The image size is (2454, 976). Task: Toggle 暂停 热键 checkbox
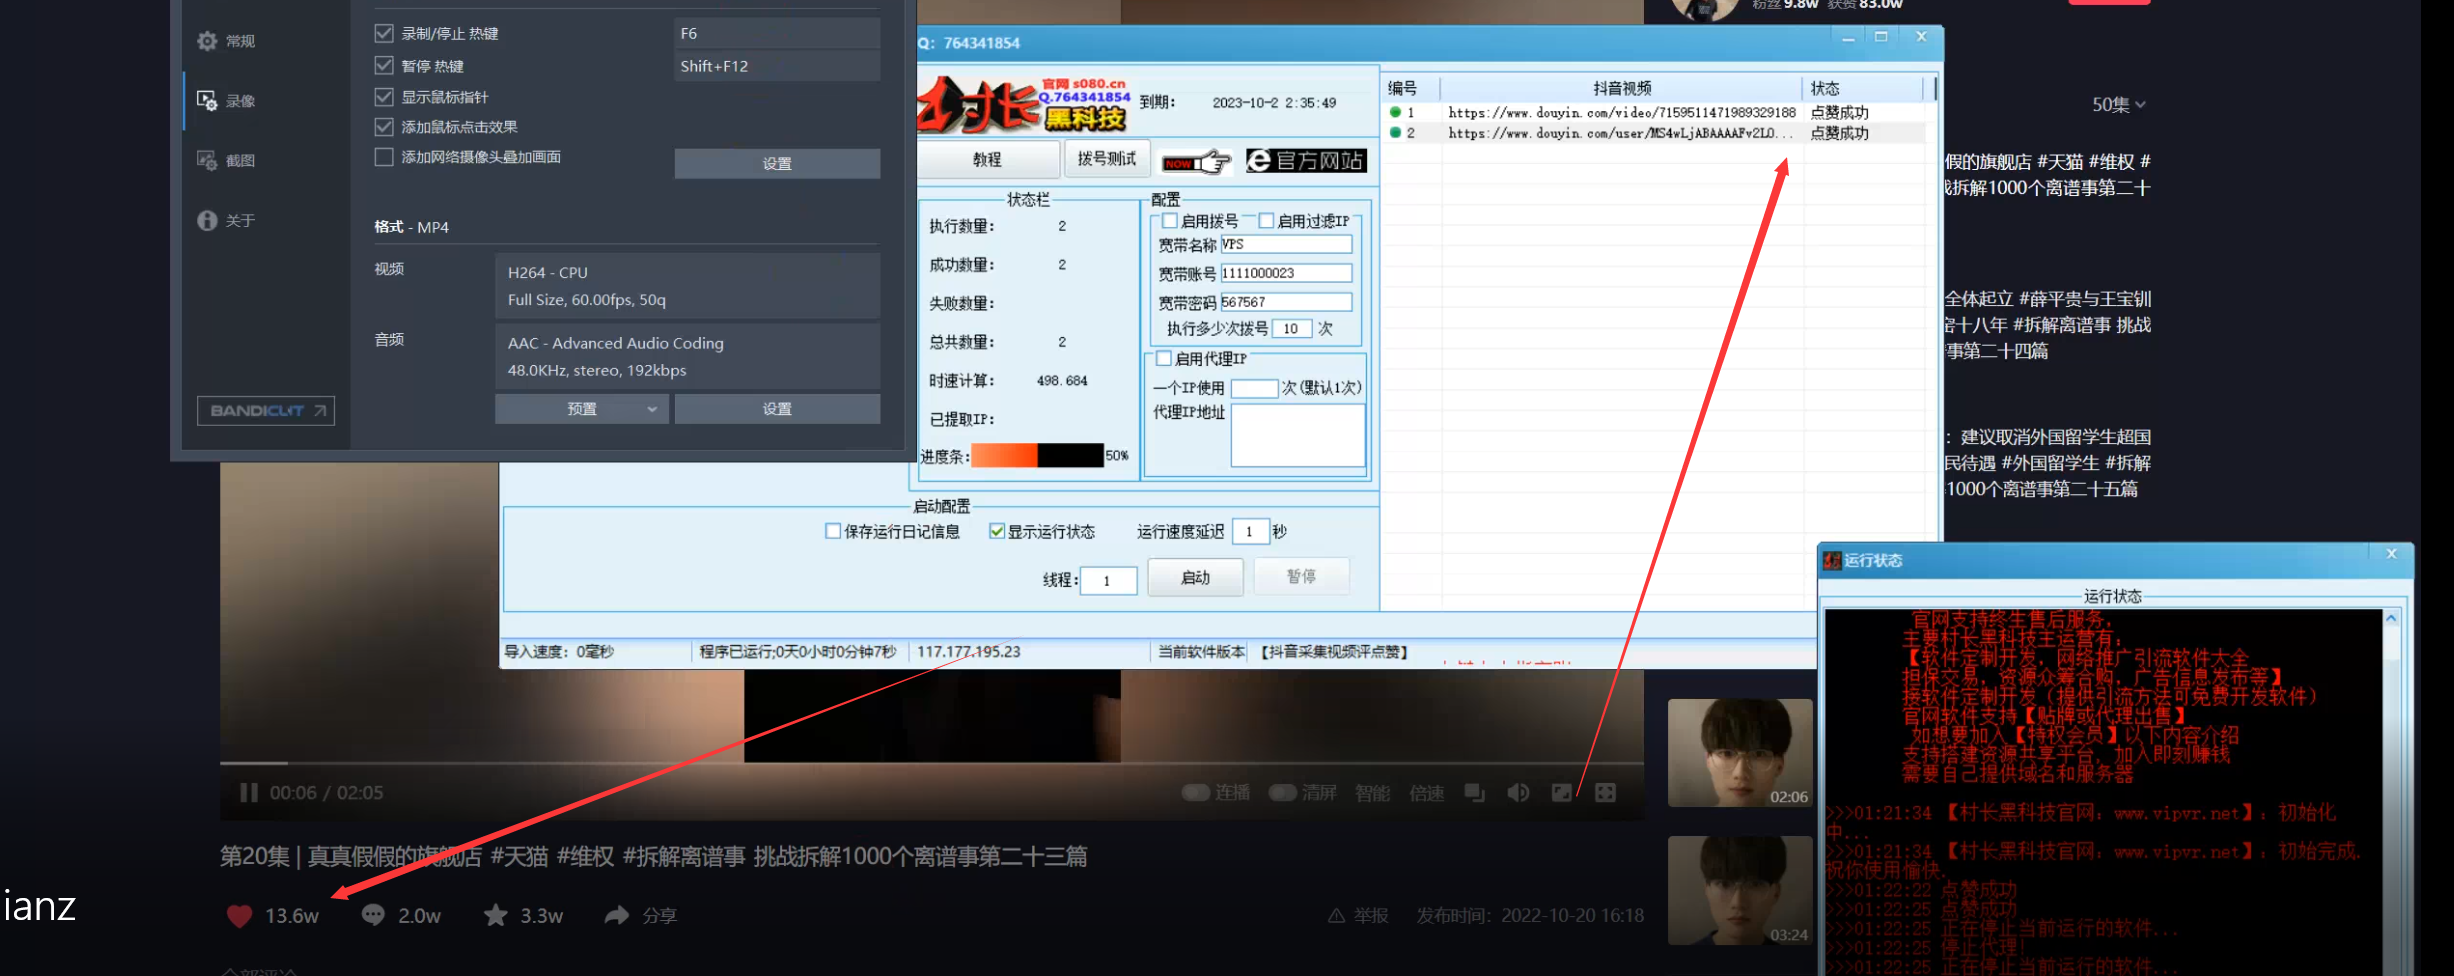click(x=384, y=65)
